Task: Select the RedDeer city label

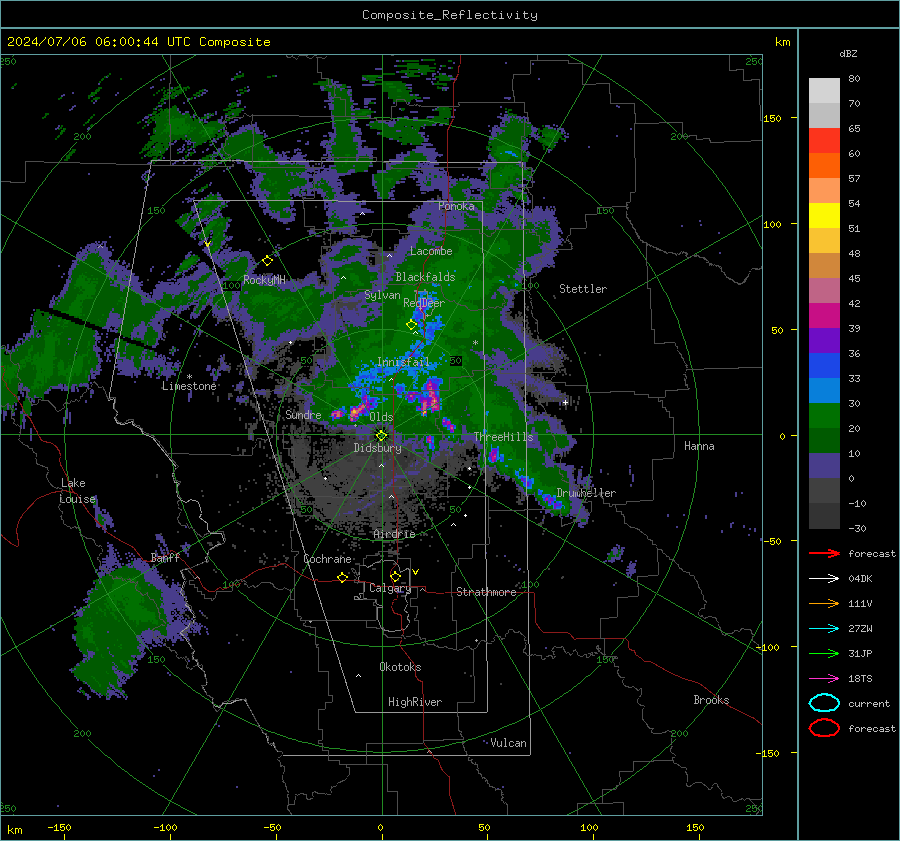Action: 424,303
